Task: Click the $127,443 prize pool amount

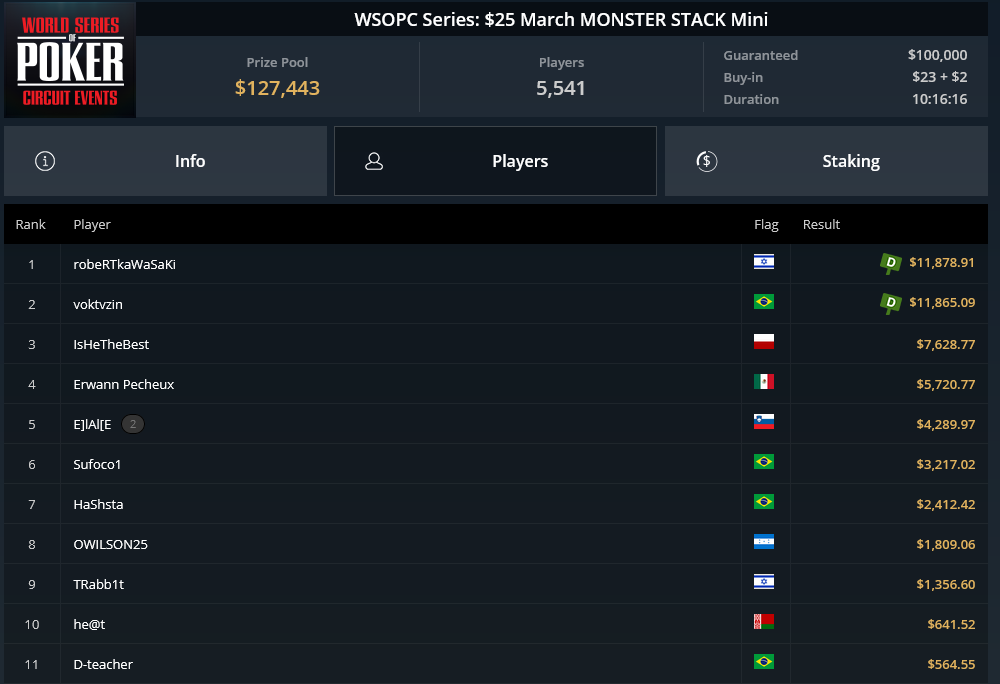Action: (x=277, y=88)
